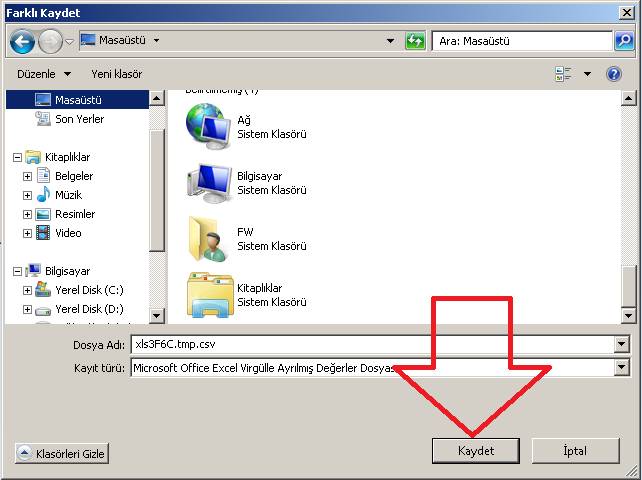This screenshot has height=480, width=642.
Task: Click the magnifier search icon
Action: click(x=624, y=41)
